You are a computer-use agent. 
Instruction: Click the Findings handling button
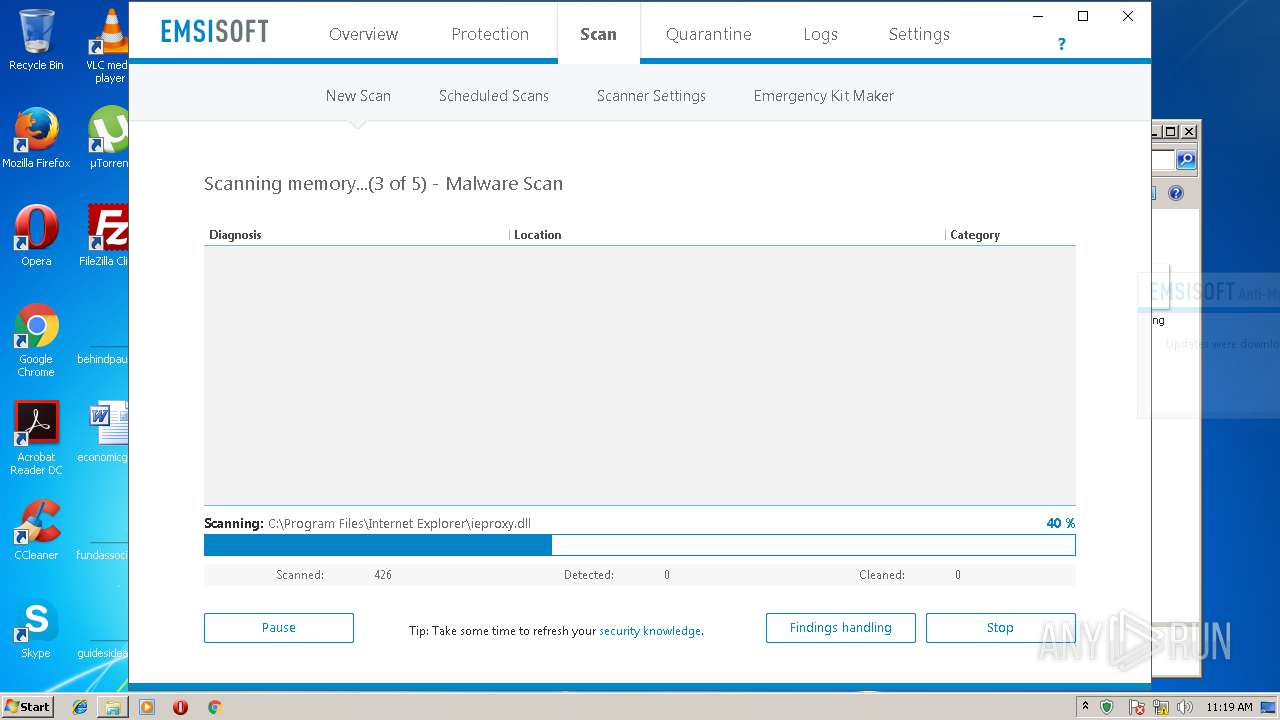[840, 628]
